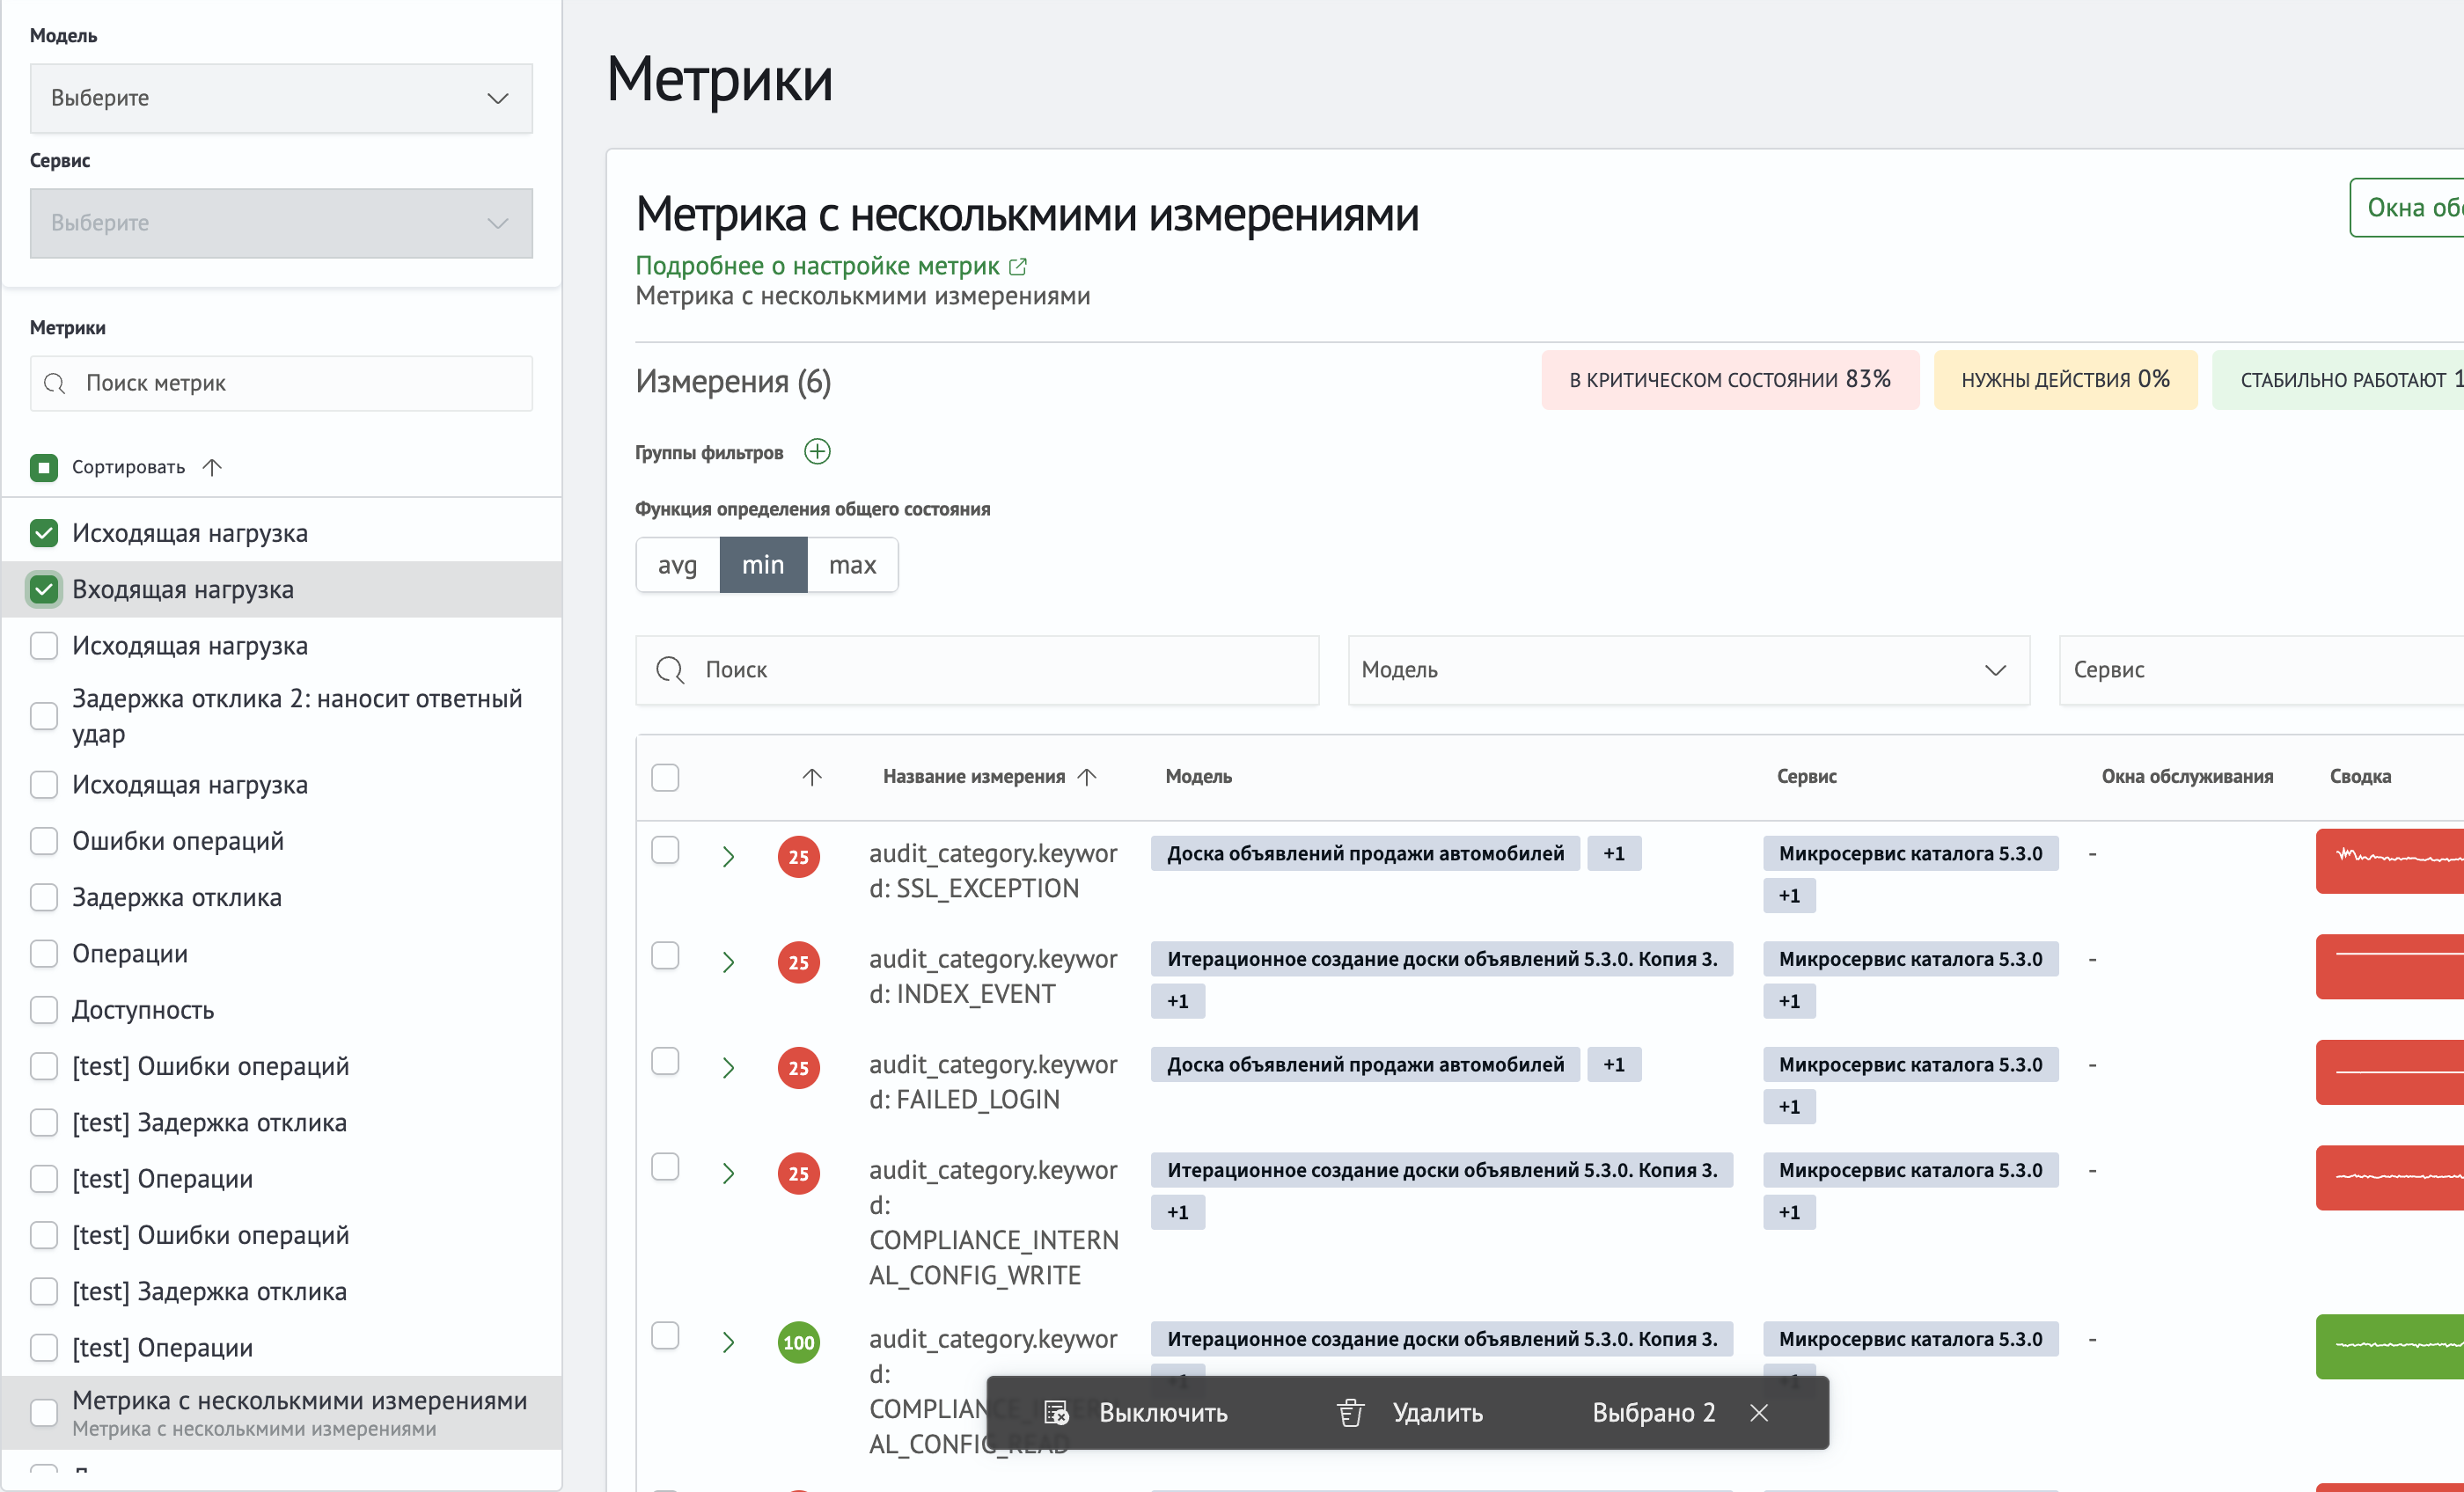This screenshot has width=2464, height=1492.
Task: Click the add filter group plus icon
Action: click(x=817, y=452)
